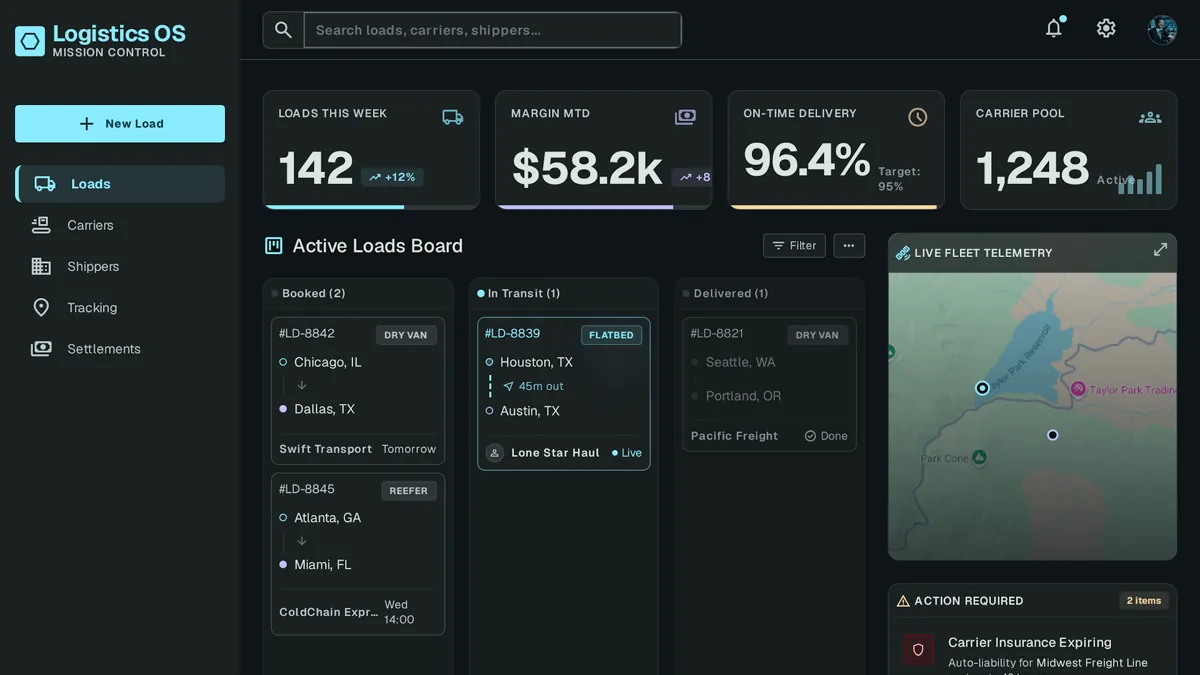Open load card #LD-8845

(x=358, y=554)
